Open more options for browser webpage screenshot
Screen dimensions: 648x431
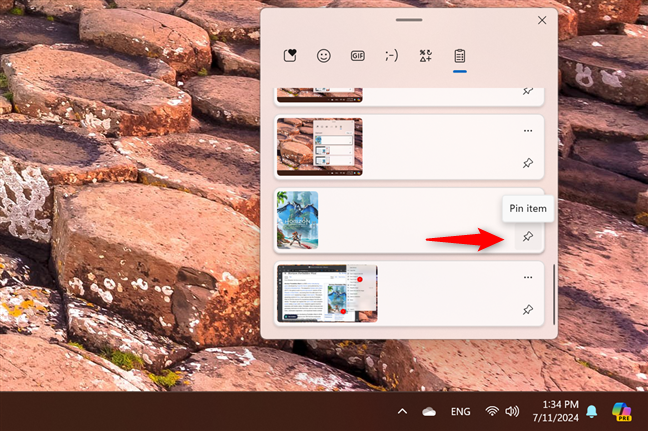click(x=528, y=277)
